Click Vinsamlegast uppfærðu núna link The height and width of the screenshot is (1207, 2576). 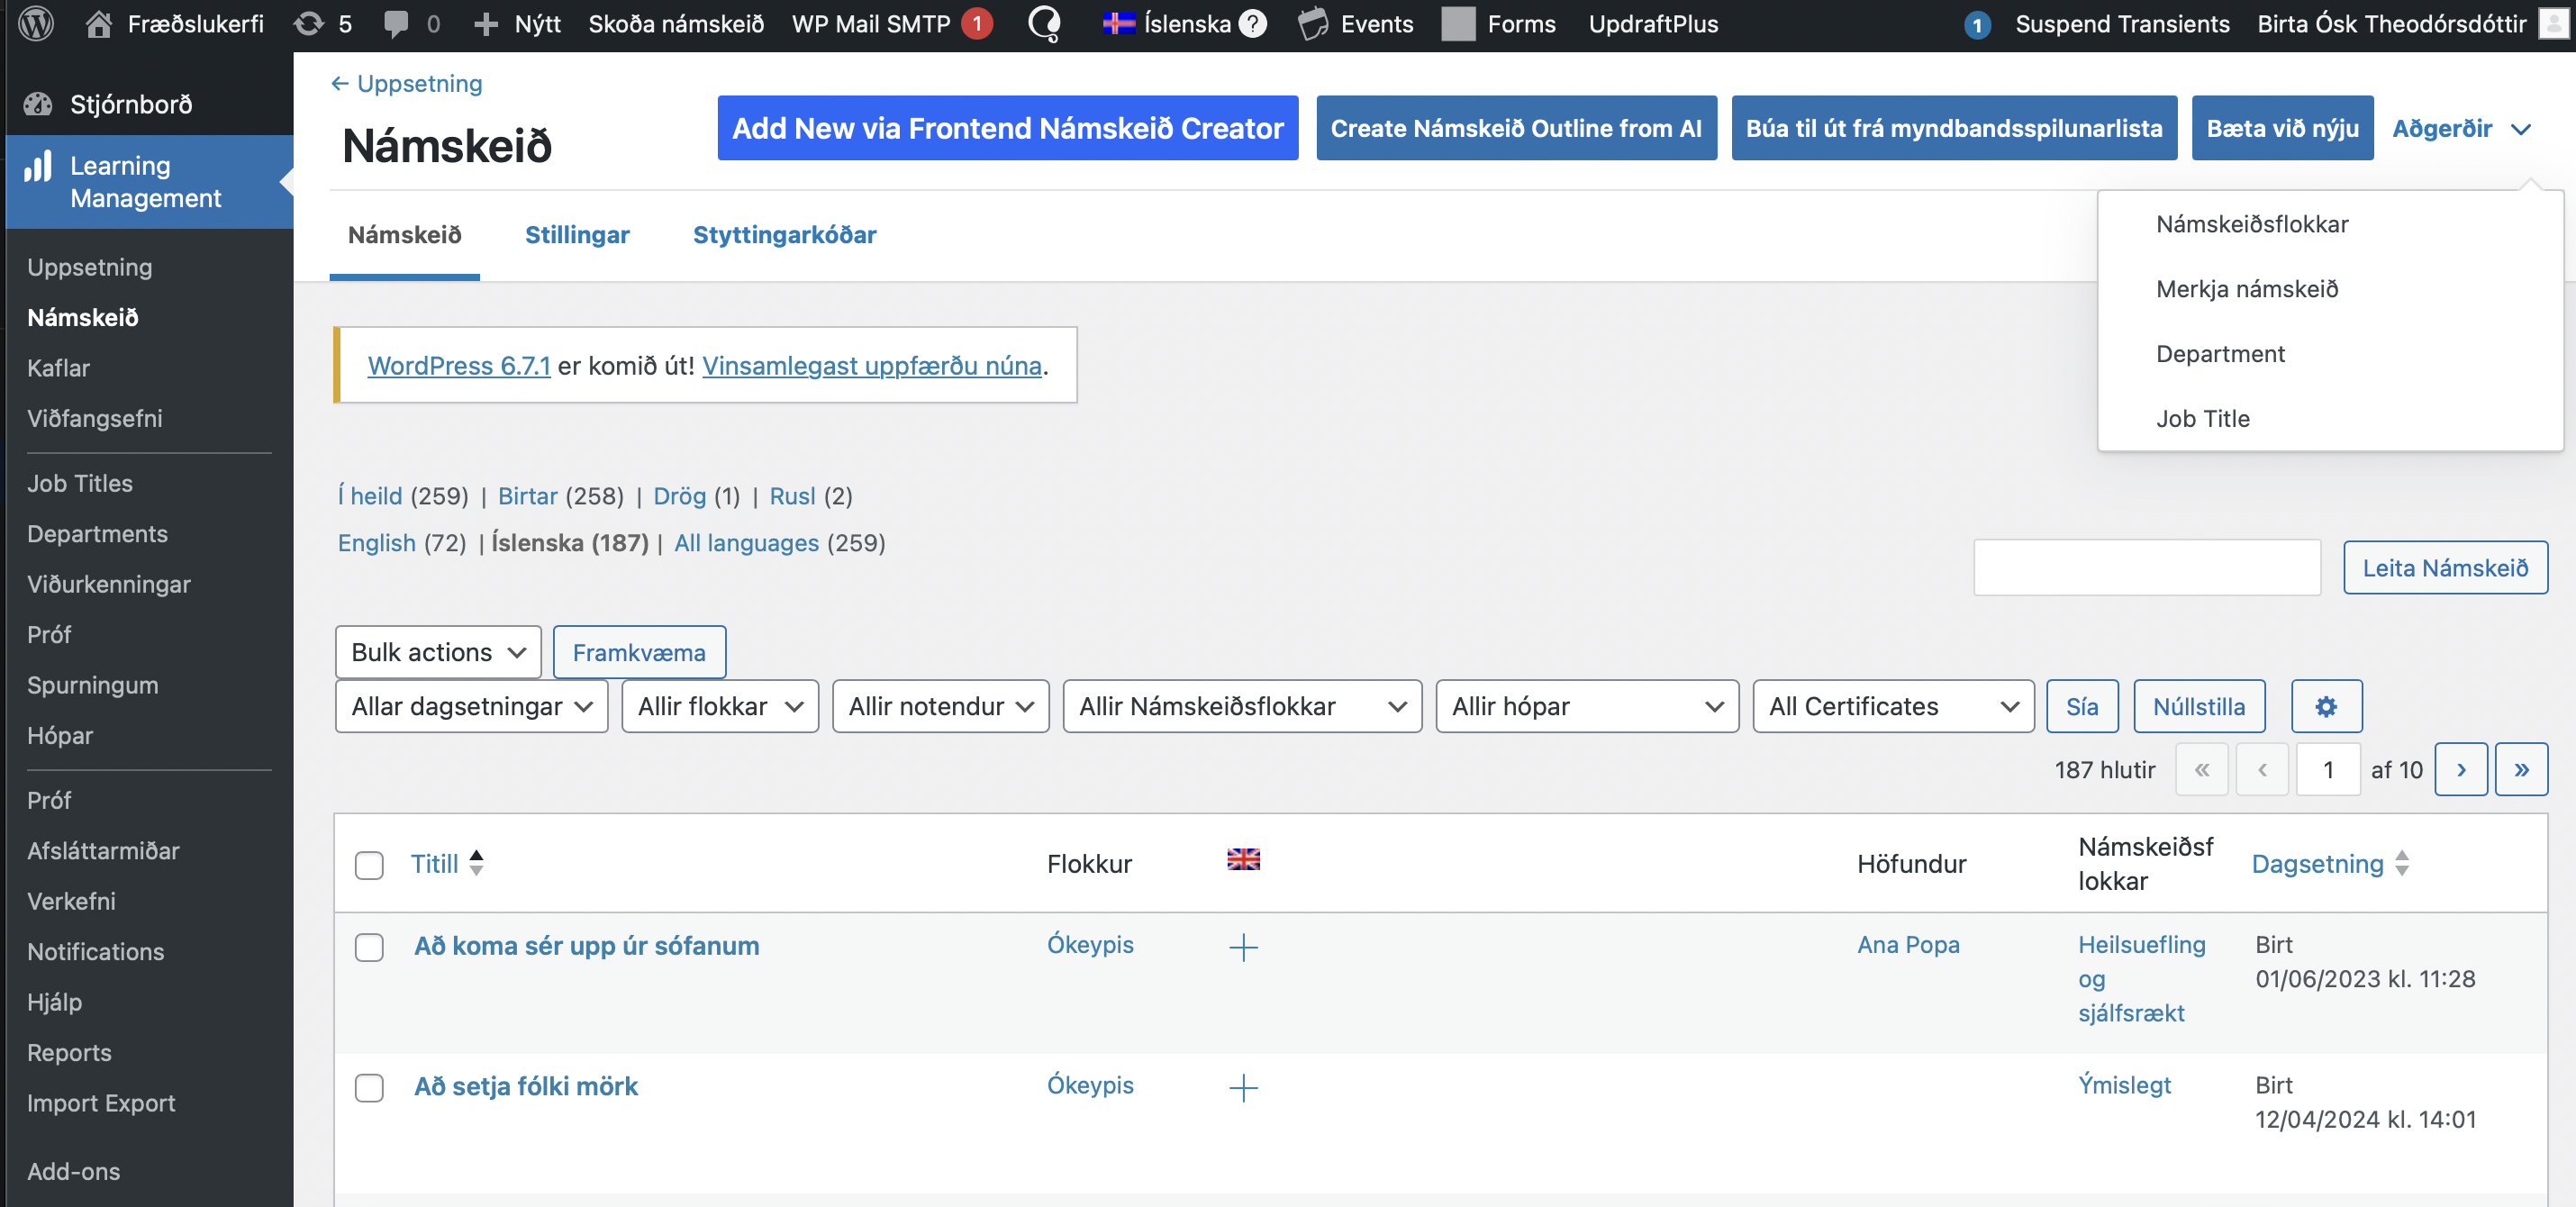click(x=871, y=366)
